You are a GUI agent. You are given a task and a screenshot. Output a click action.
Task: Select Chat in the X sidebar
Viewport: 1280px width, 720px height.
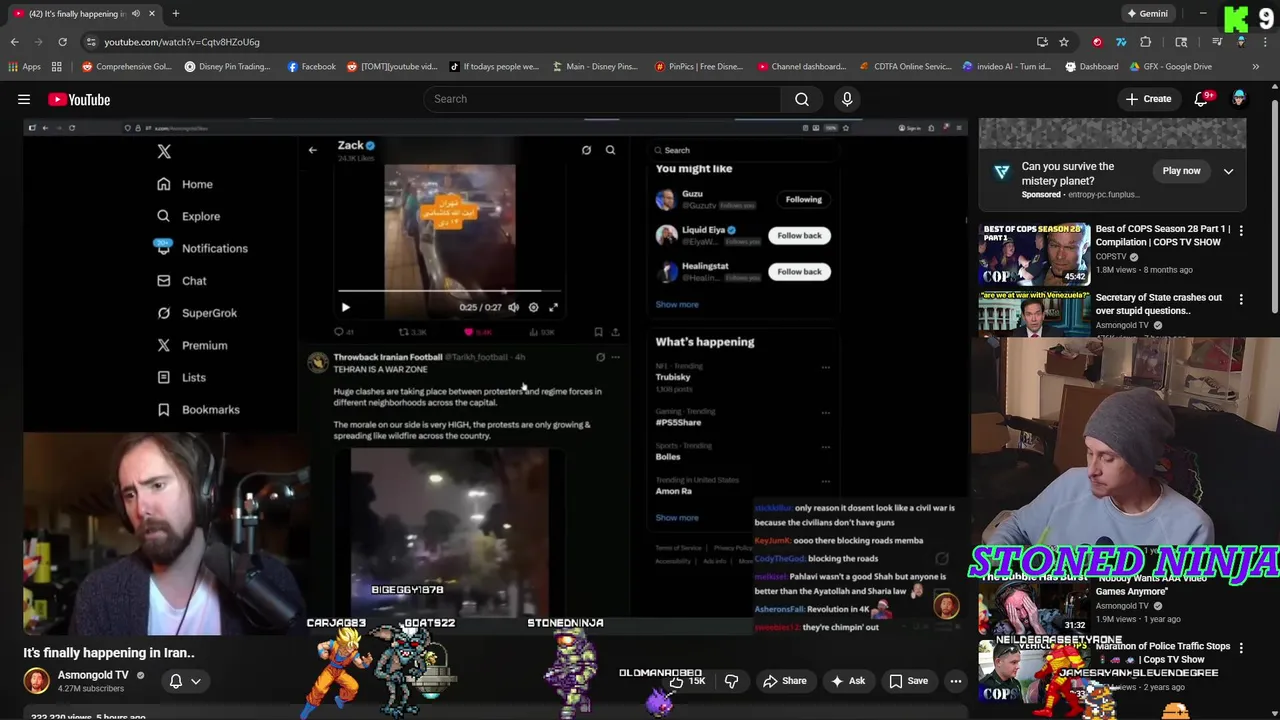(x=181, y=281)
